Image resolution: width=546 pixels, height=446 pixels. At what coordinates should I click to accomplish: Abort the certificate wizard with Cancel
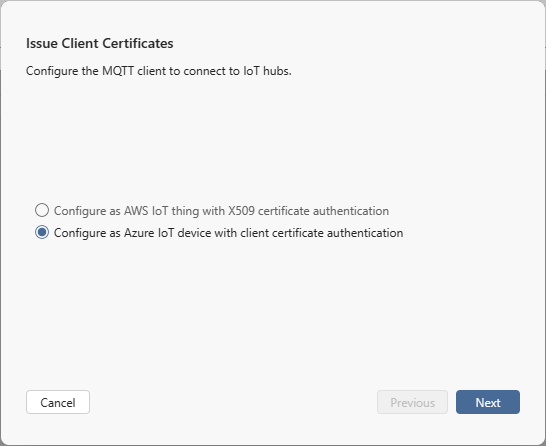58,402
